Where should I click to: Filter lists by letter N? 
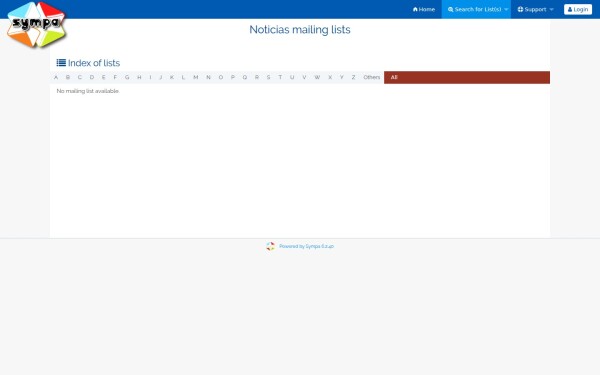208,77
